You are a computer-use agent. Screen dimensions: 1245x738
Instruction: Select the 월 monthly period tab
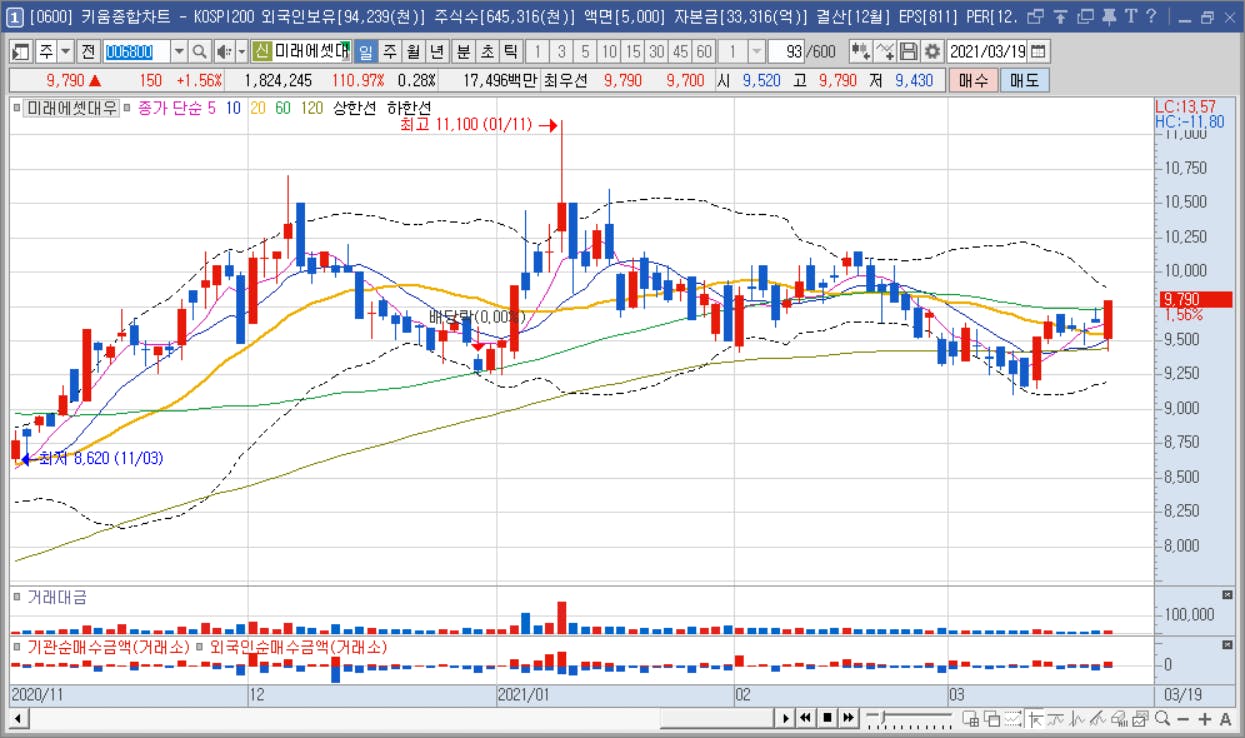(x=412, y=52)
